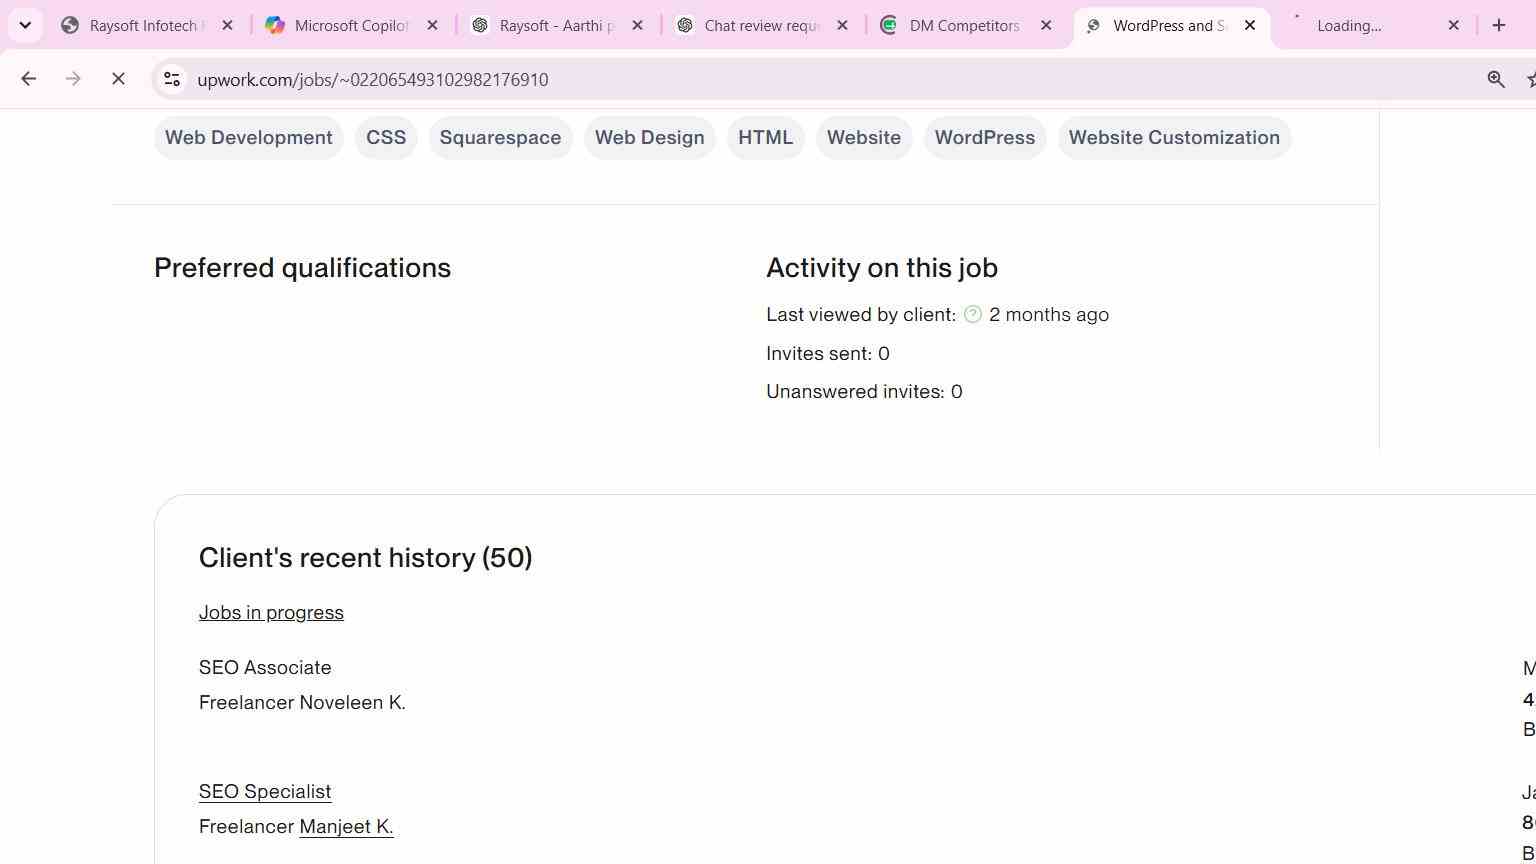This screenshot has height=864, width=1536.
Task: Select the Squarespace skill tag
Action: point(500,138)
